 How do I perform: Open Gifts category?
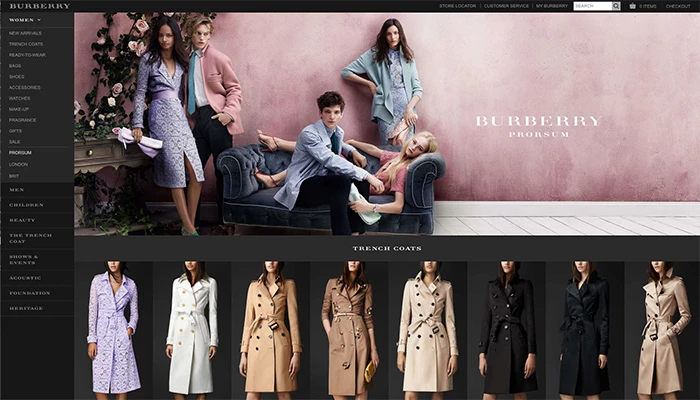[x=15, y=131]
